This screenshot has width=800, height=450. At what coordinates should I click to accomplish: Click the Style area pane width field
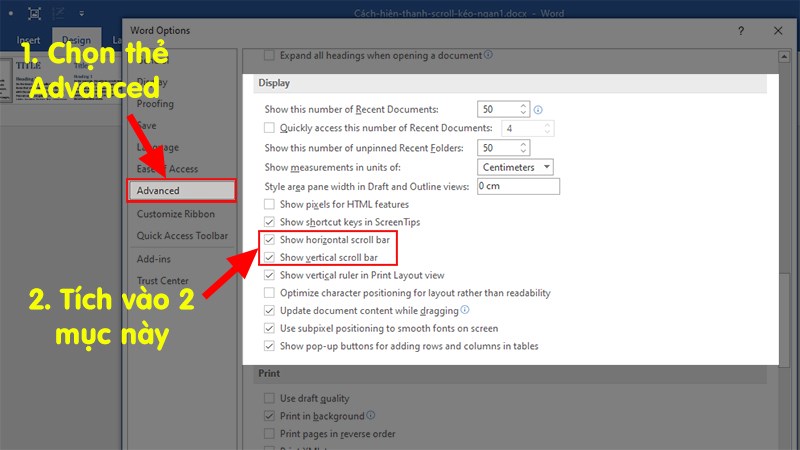click(518, 186)
